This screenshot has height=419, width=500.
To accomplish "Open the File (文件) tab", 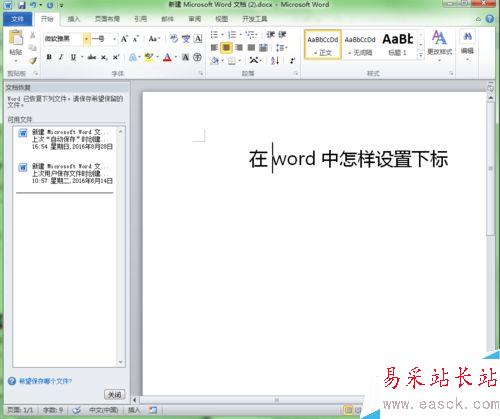I will 18,19.
